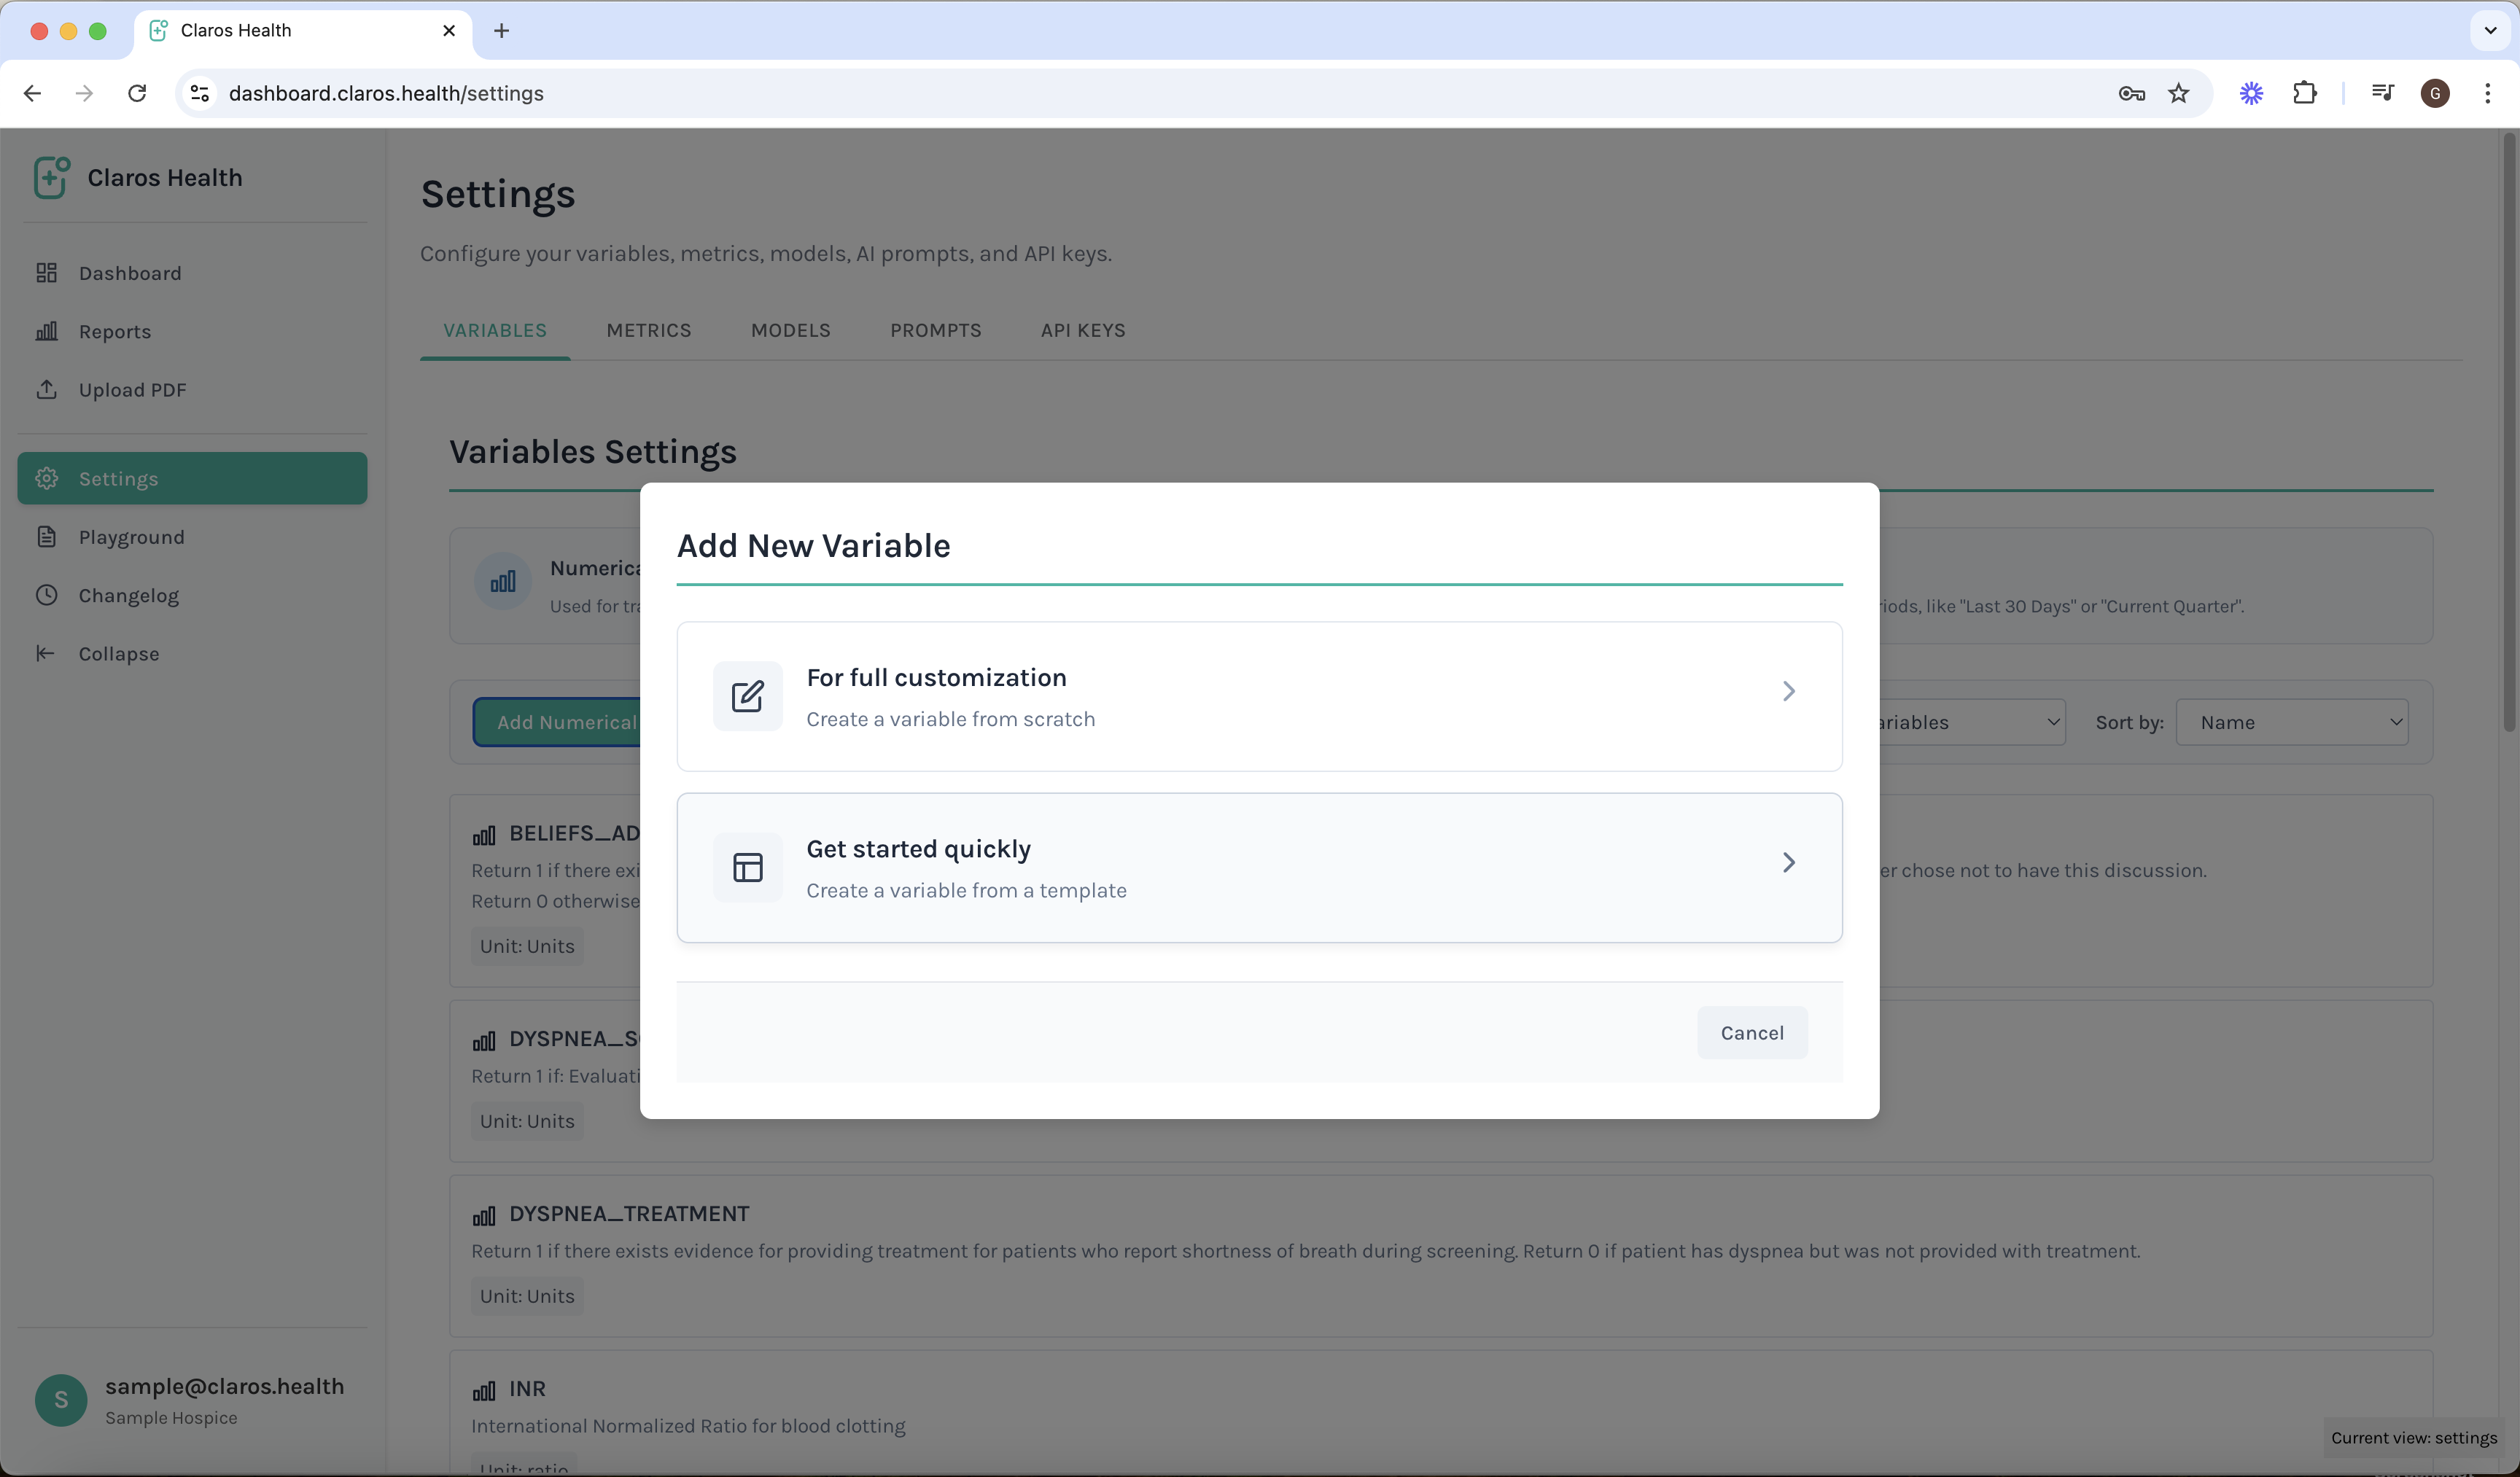Viewport: 2520px width, 1477px height.
Task: Collapse the sidebar using the arrow icon
Action: (47, 654)
